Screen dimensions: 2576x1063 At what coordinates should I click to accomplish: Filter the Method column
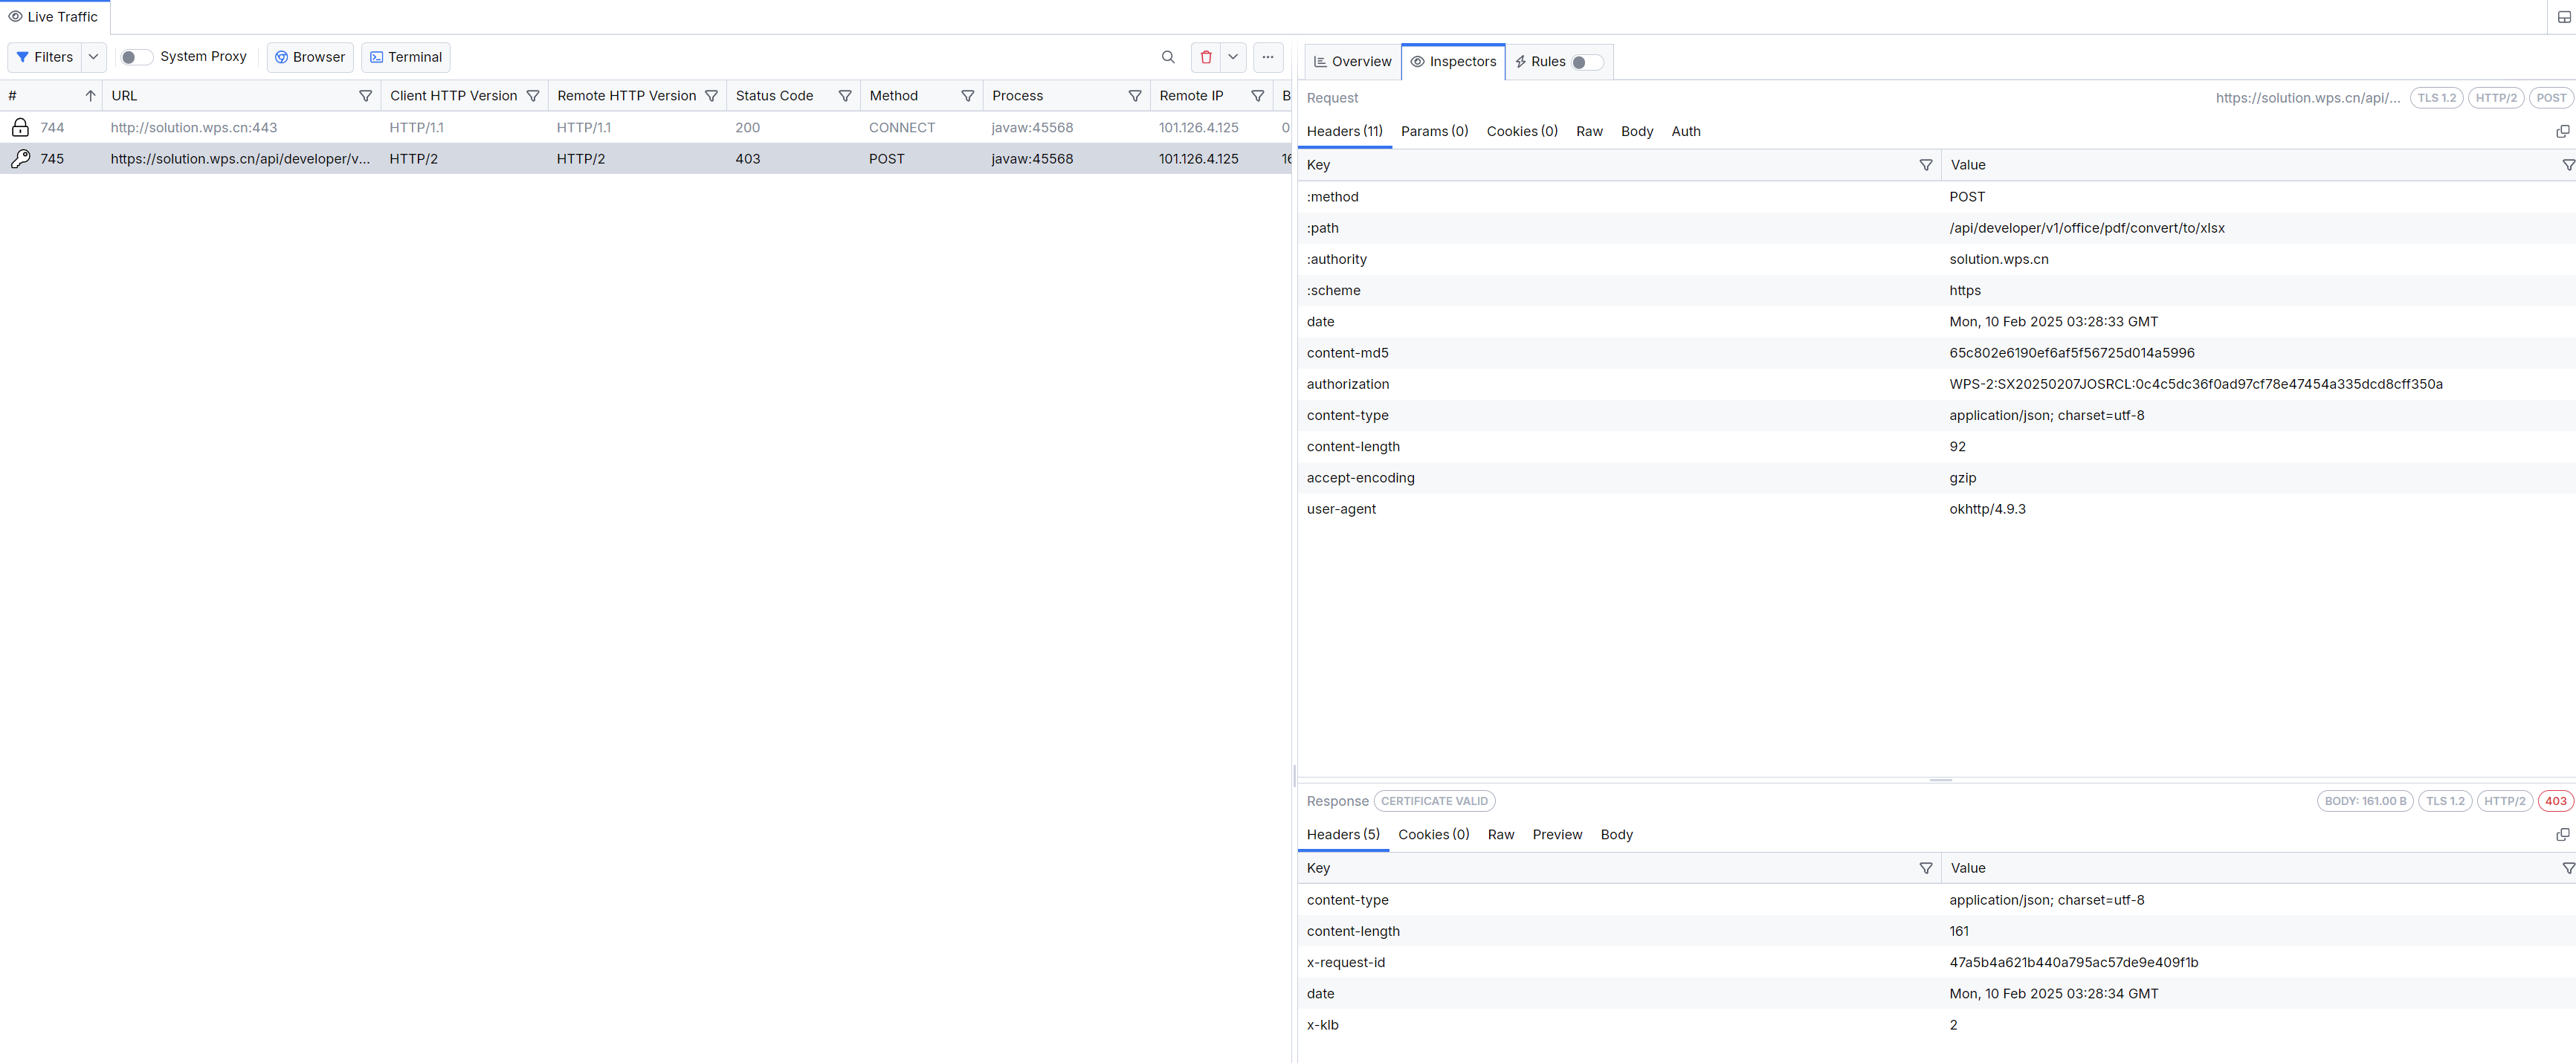coord(967,96)
